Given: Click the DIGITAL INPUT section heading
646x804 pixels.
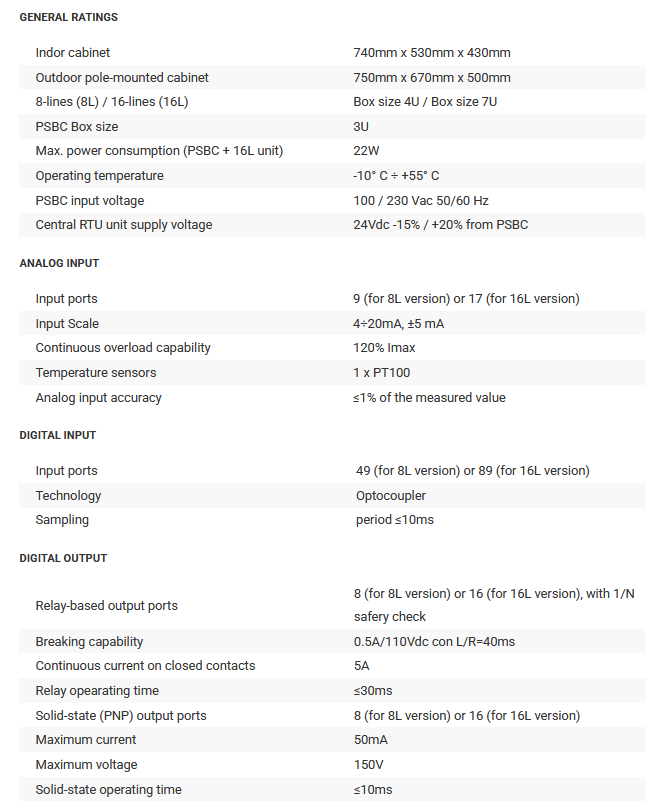Looking at the screenshot, I should coord(58,435).
